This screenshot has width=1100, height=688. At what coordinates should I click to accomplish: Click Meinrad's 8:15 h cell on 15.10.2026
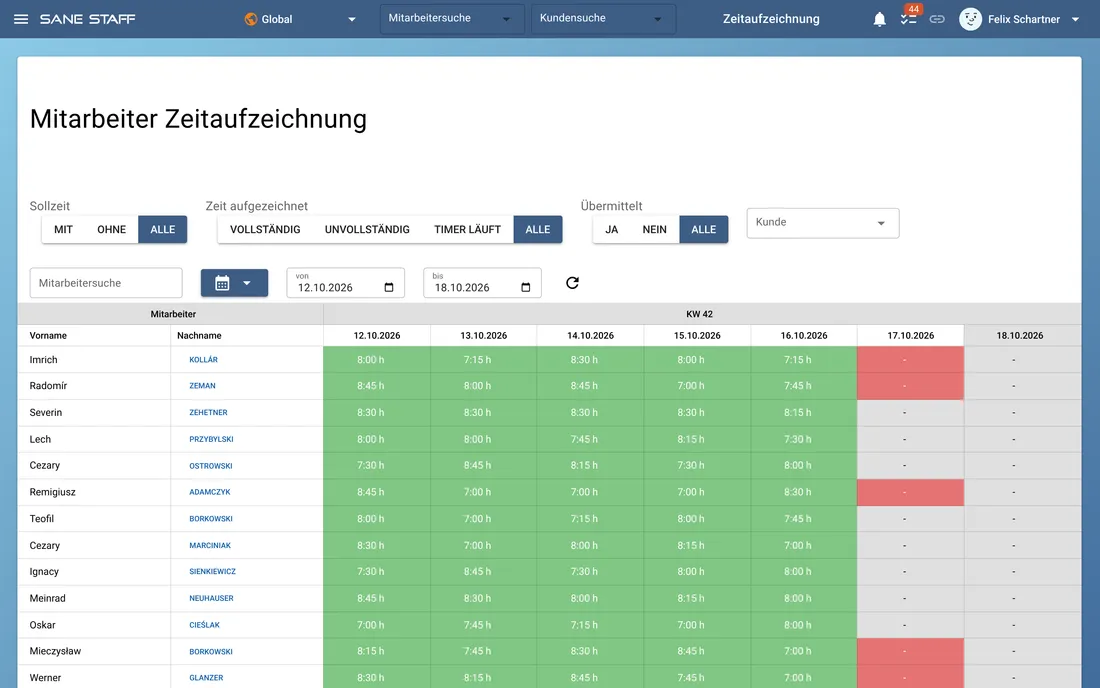(x=697, y=598)
